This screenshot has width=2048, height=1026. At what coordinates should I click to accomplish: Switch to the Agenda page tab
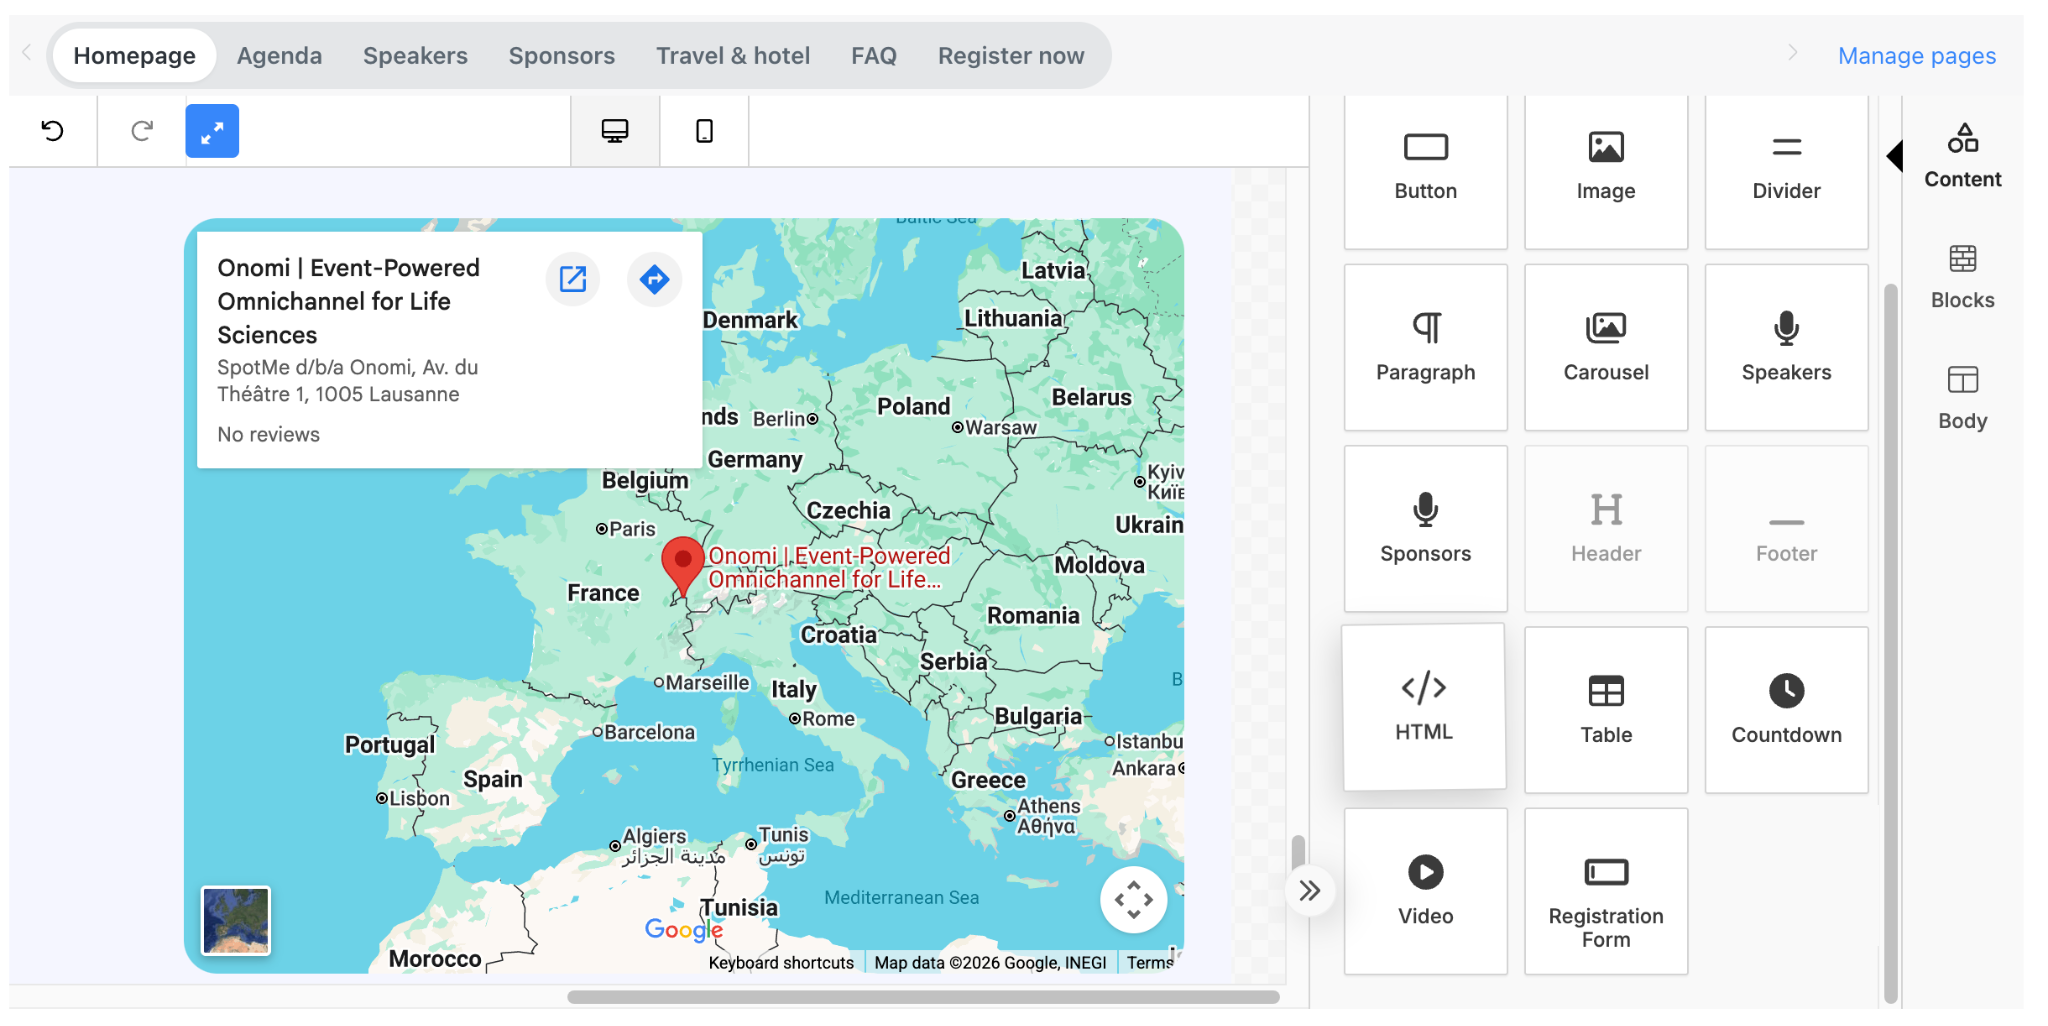tap(279, 56)
